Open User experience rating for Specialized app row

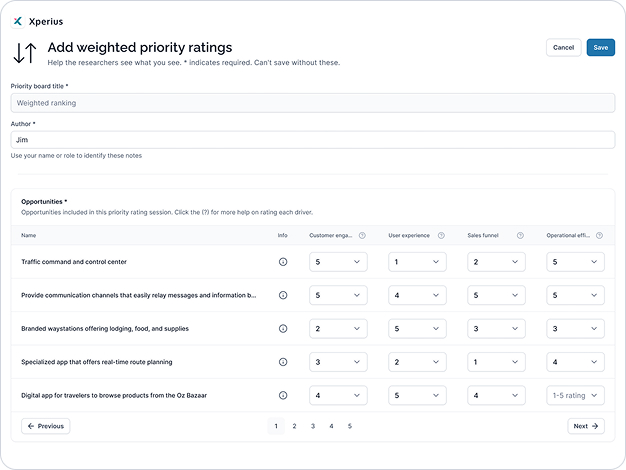(x=417, y=362)
